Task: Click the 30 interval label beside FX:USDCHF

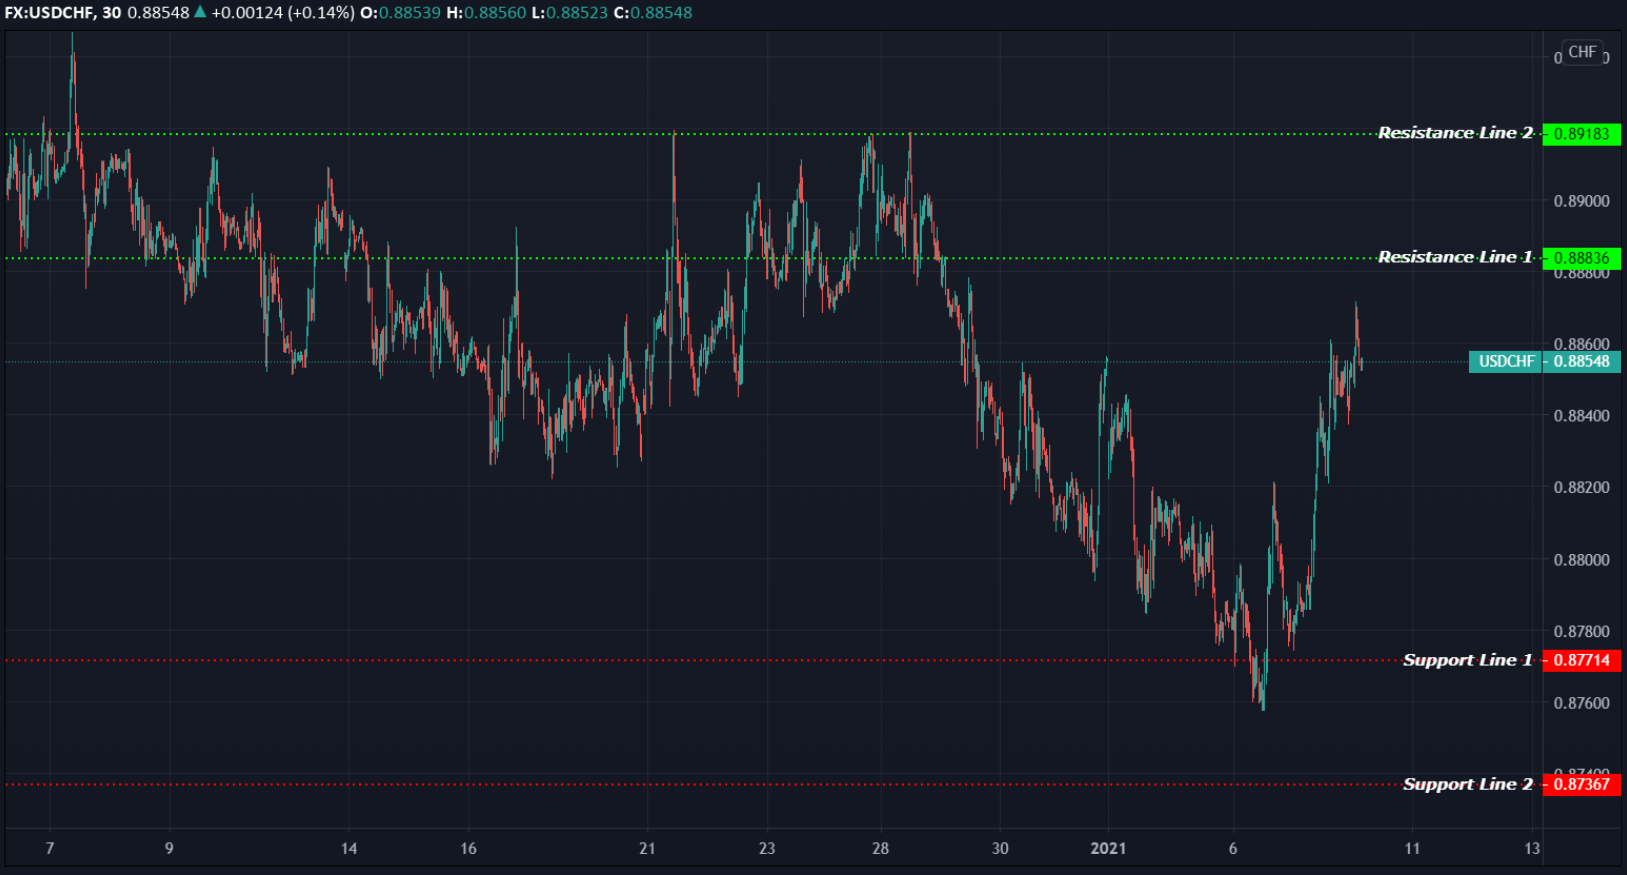Action: pyautogui.click(x=111, y=13)
